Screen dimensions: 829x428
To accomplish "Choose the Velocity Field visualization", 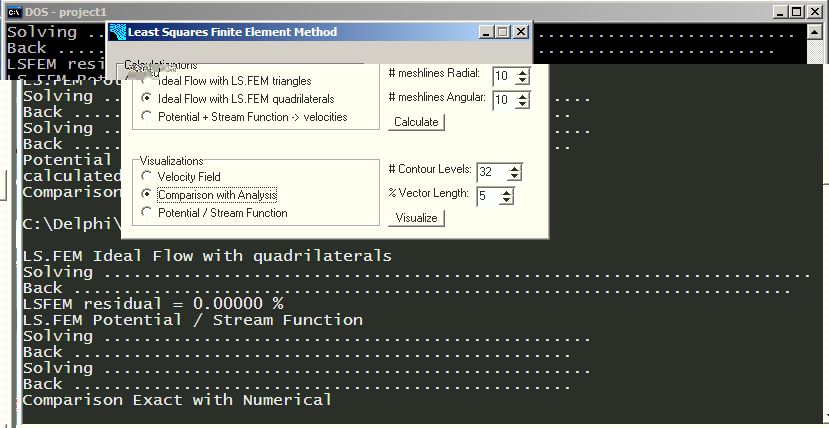I will click(x=147, y=176).
